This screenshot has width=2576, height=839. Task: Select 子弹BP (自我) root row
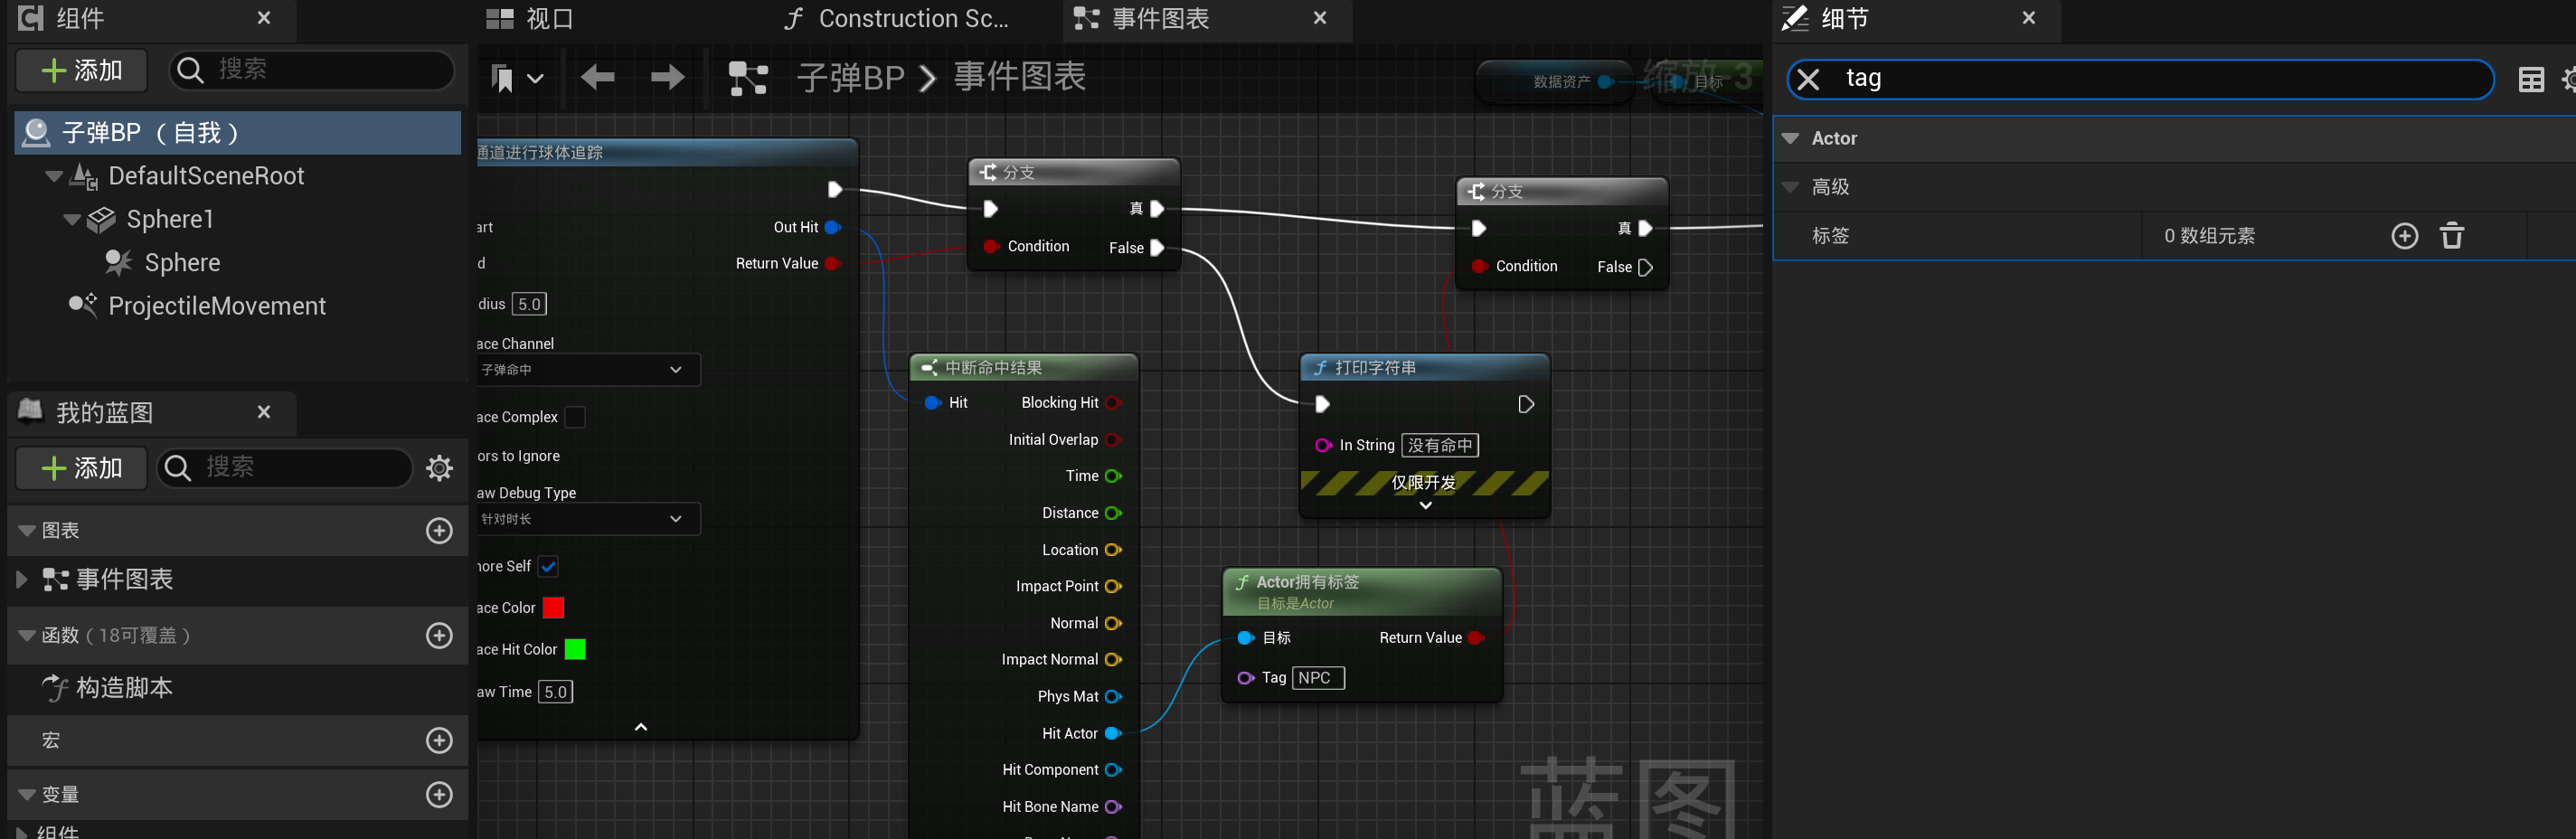237,133
